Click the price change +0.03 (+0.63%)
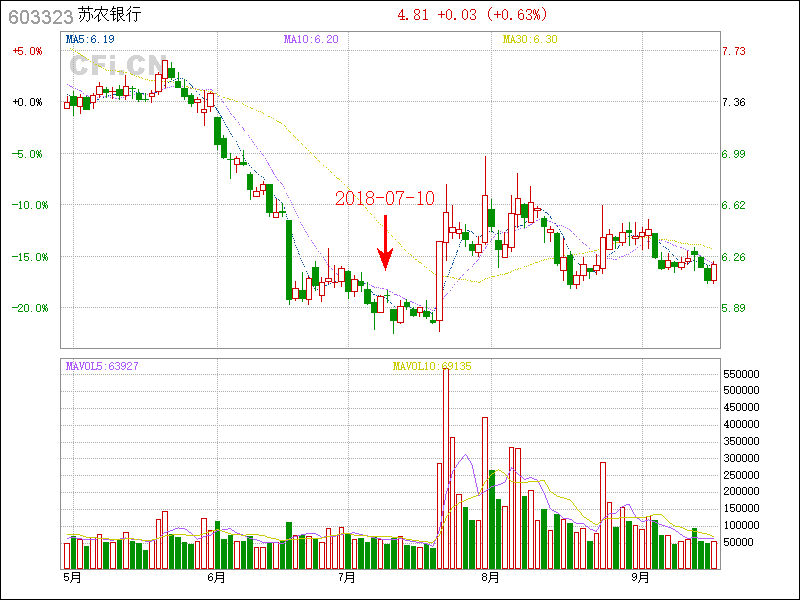 (x=492, y=14)
